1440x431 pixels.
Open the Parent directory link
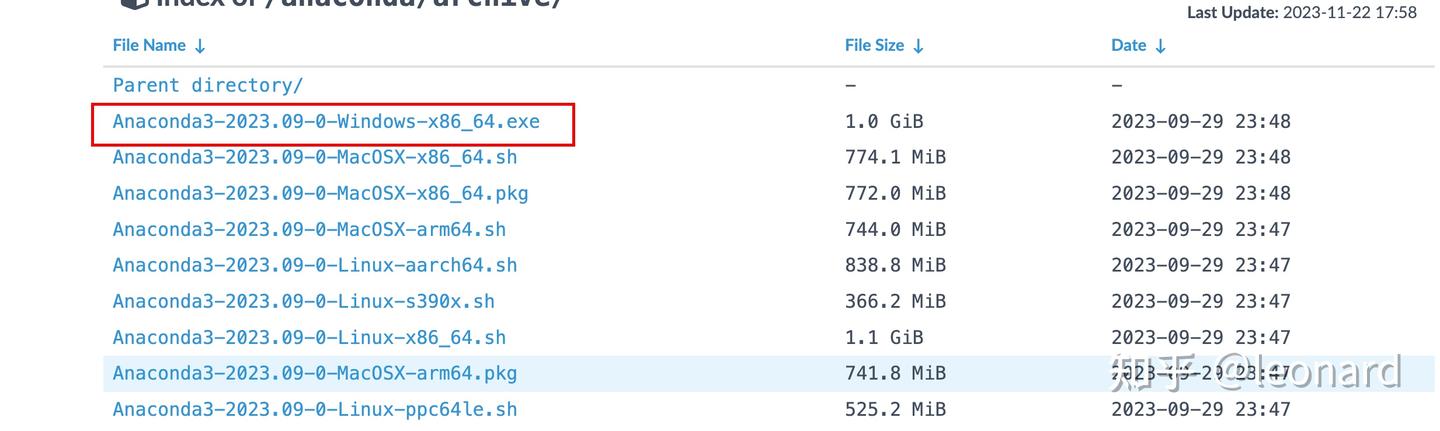pyautogui.click(x=207, y=86)
